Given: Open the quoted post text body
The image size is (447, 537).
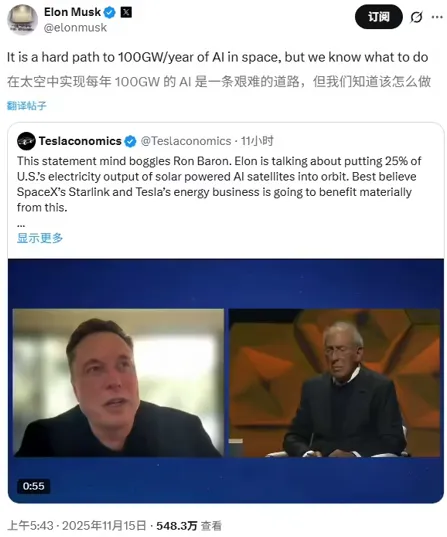Looking at the screenshot, I should (219, 184).
